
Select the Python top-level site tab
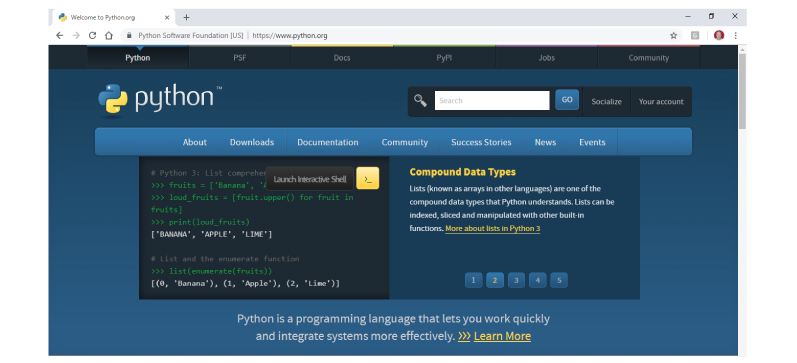[x=138, y=57]
